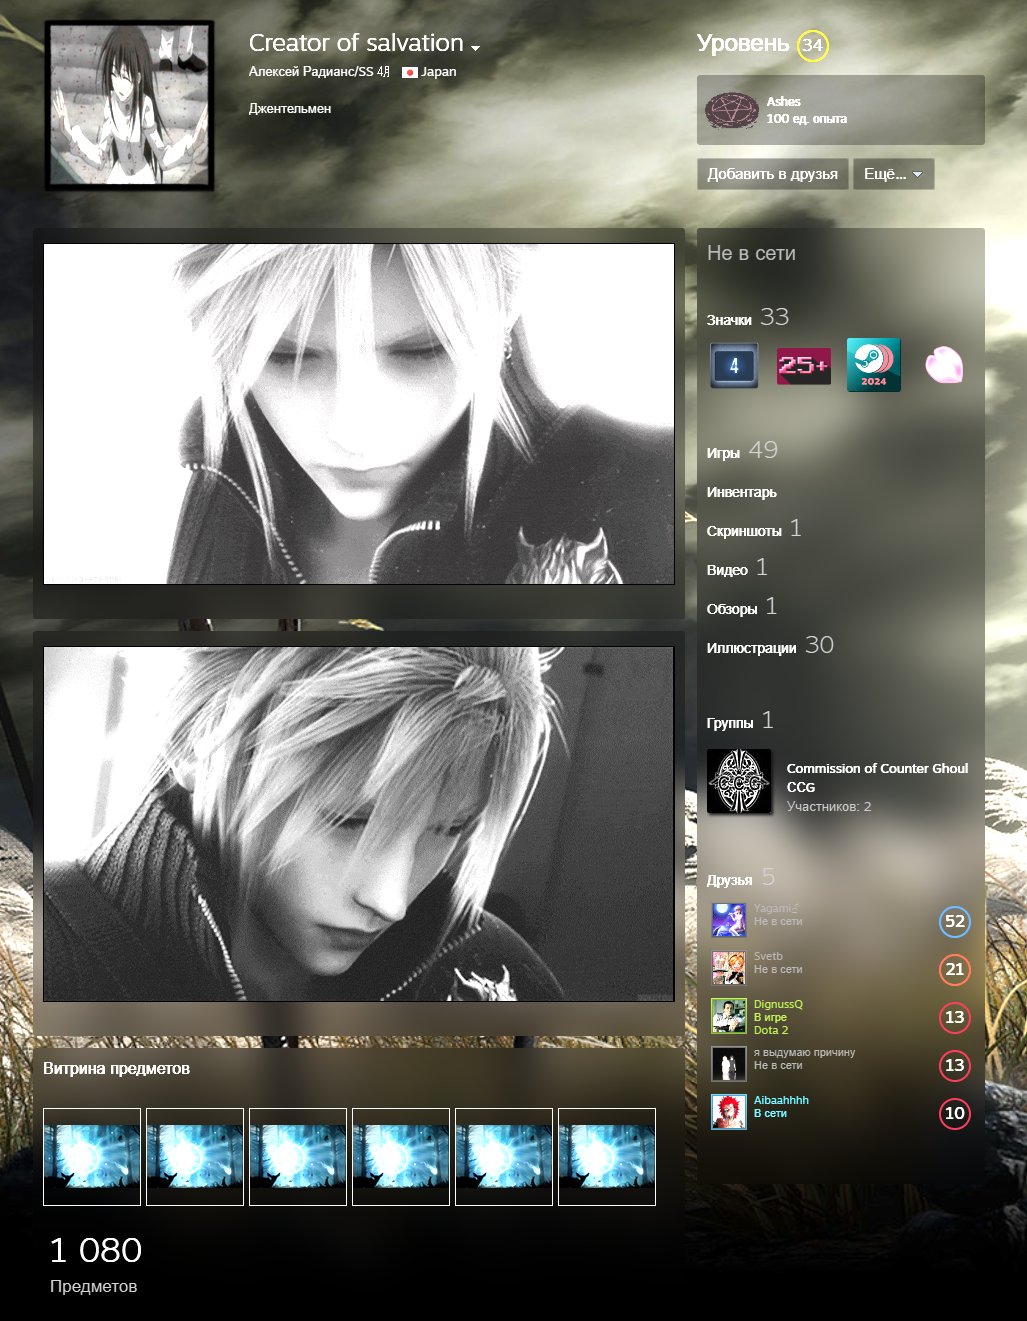Open the Значки badges list
This screenshot has height=1321, width=1027.
pos(729,320)
